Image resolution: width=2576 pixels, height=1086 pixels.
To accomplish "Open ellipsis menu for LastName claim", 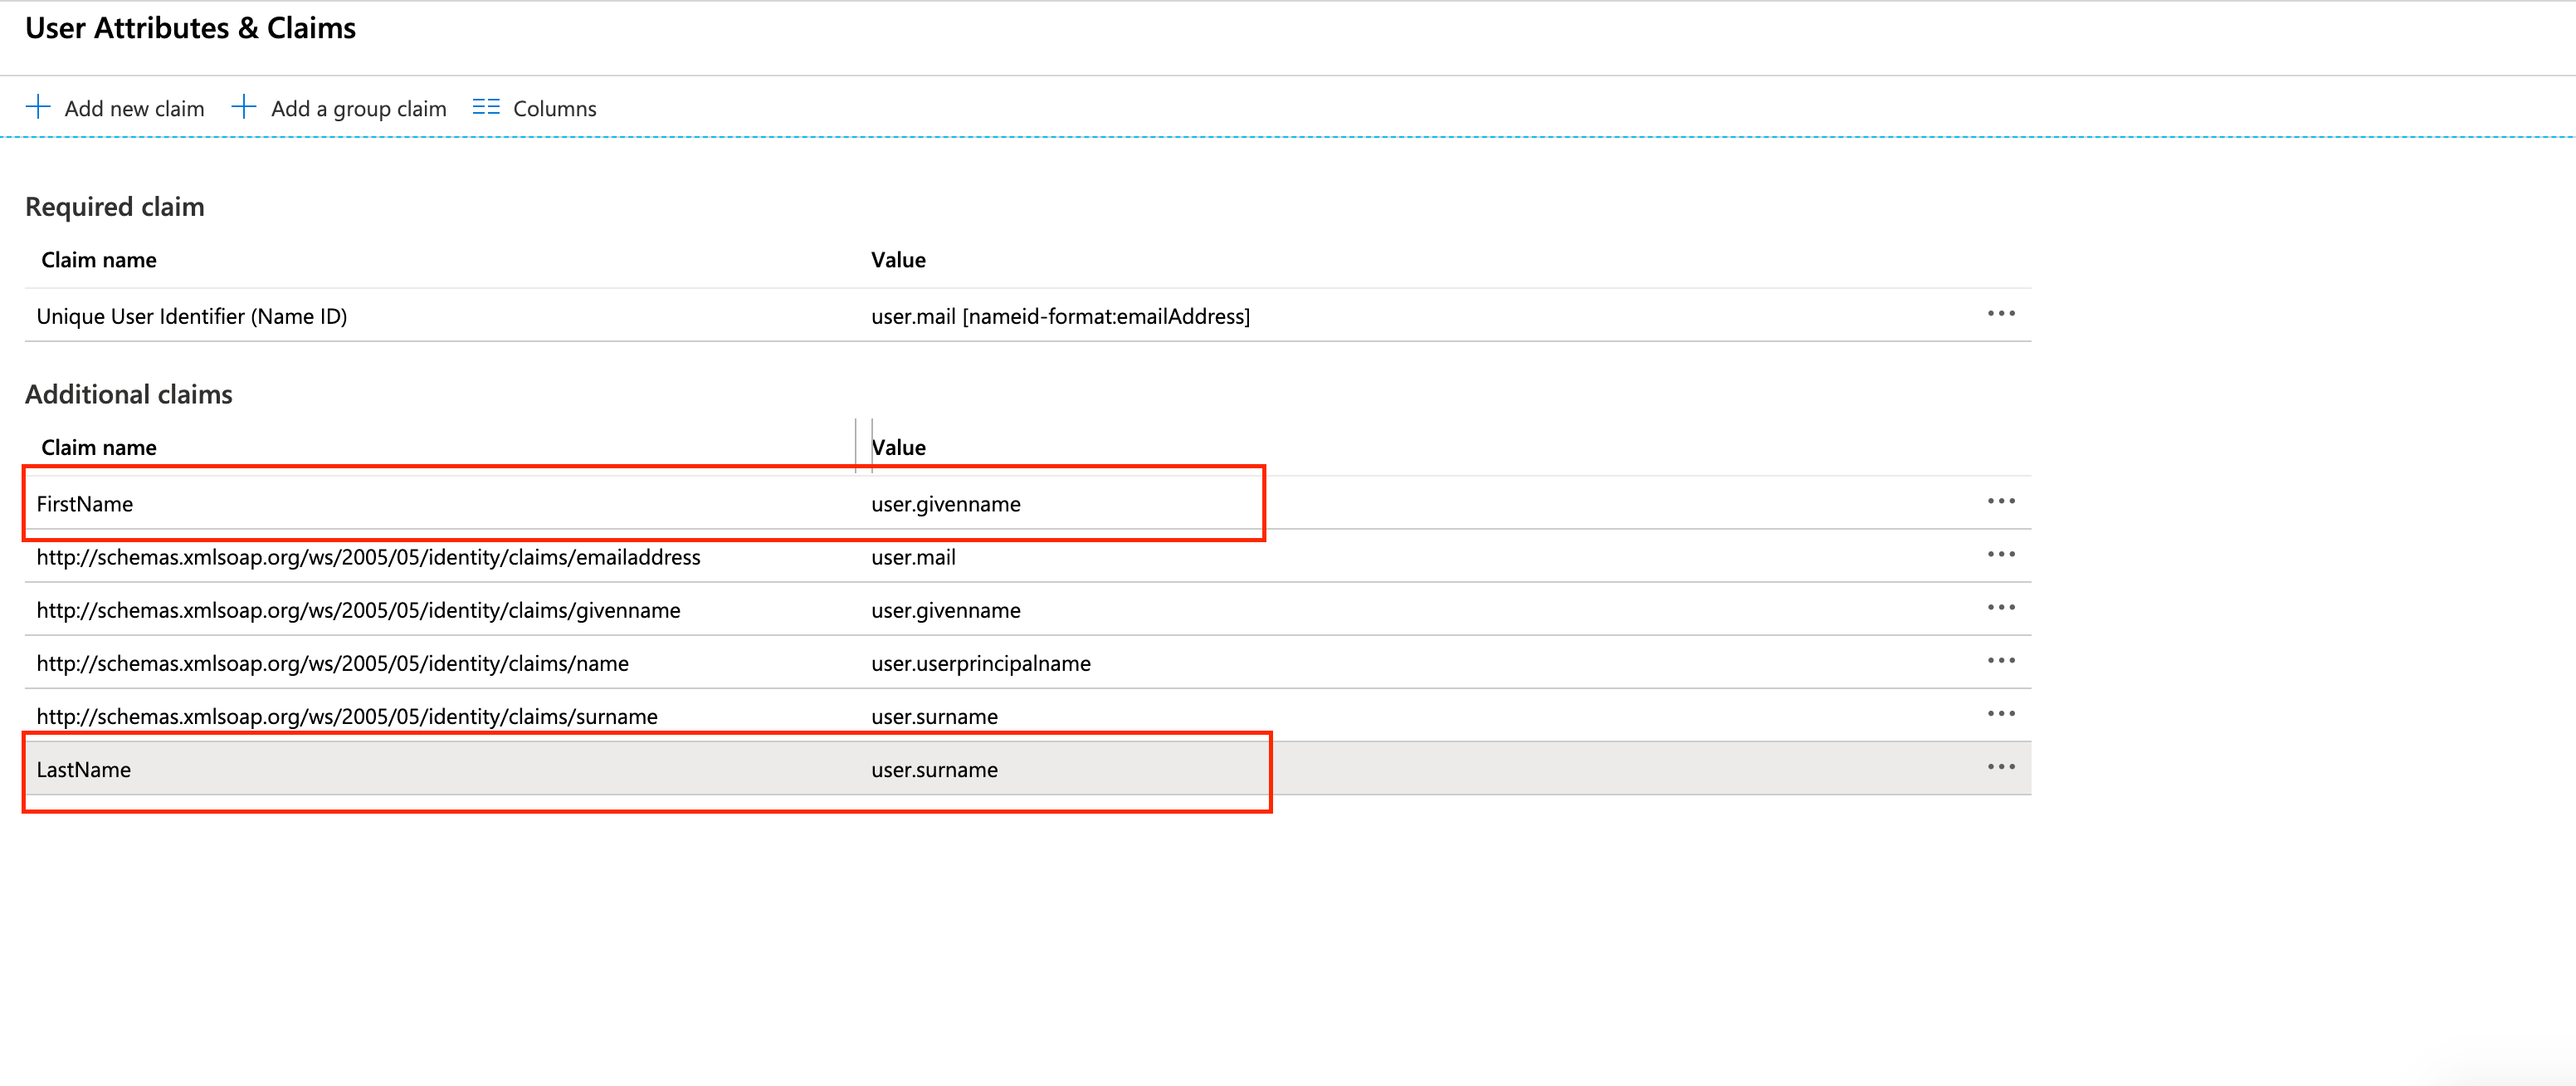I will (x=2000, y=767).
